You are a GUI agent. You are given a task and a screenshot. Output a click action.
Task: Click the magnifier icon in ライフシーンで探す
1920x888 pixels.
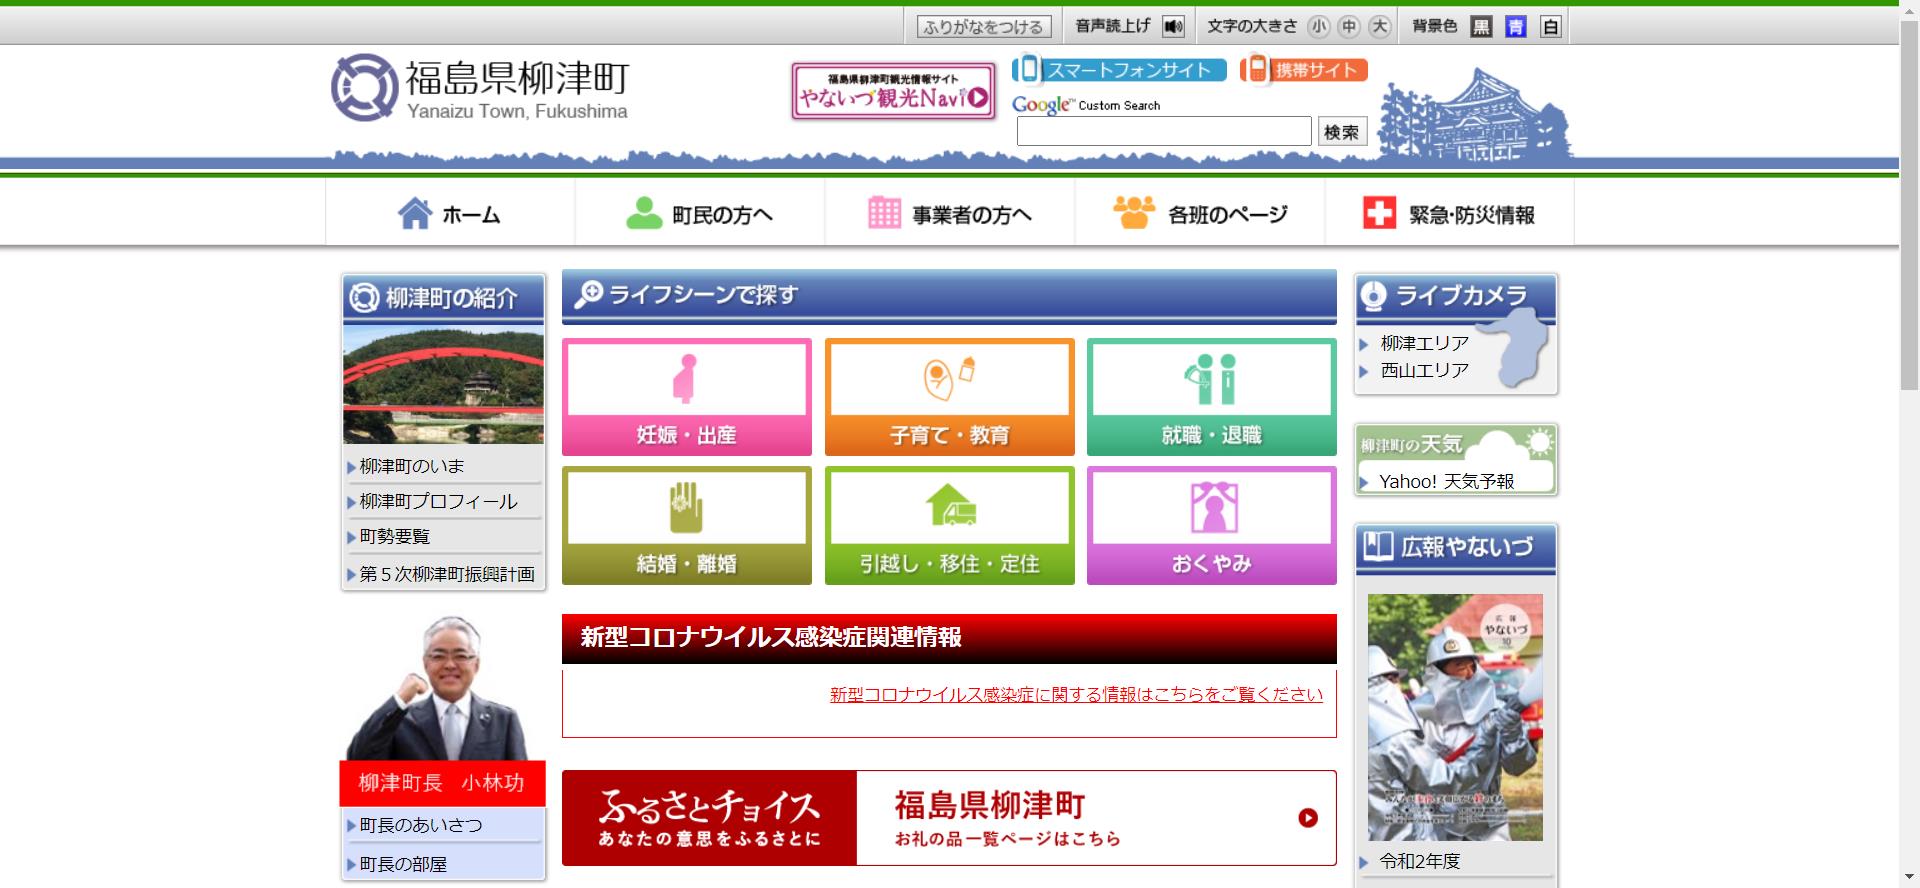pos(588,294)
